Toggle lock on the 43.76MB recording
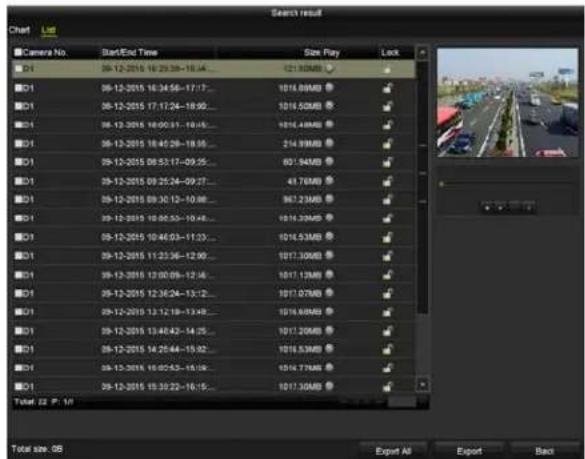585x459 pixels. [x=388, y=181]
